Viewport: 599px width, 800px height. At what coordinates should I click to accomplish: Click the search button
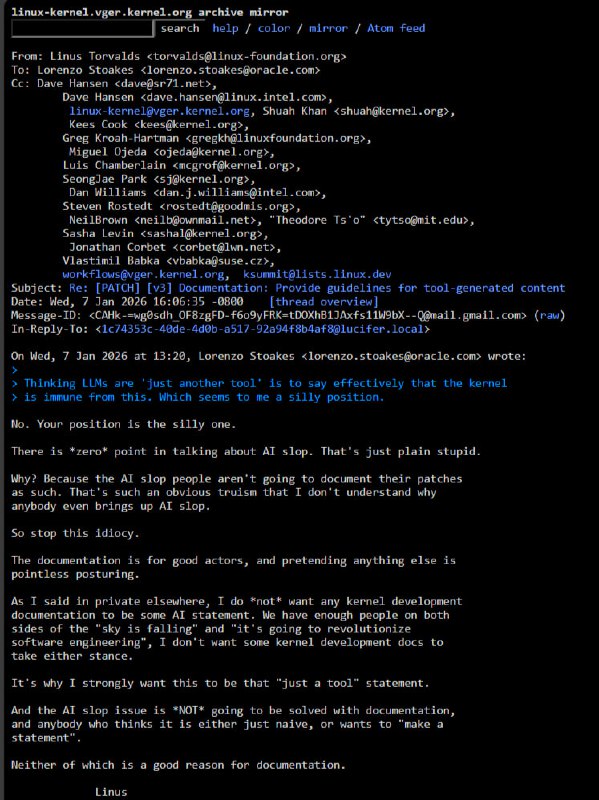pos(180,29)
